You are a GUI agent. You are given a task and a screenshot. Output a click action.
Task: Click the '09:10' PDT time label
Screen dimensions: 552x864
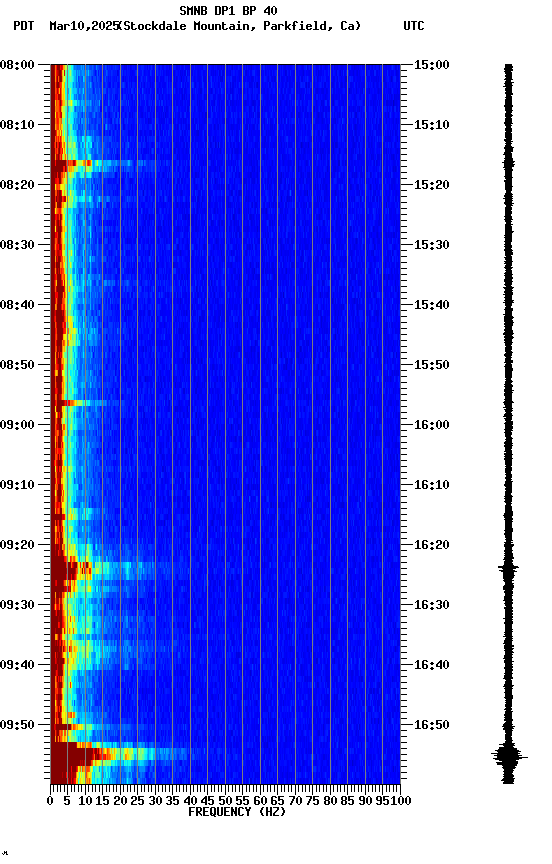(x=17, y=485)
